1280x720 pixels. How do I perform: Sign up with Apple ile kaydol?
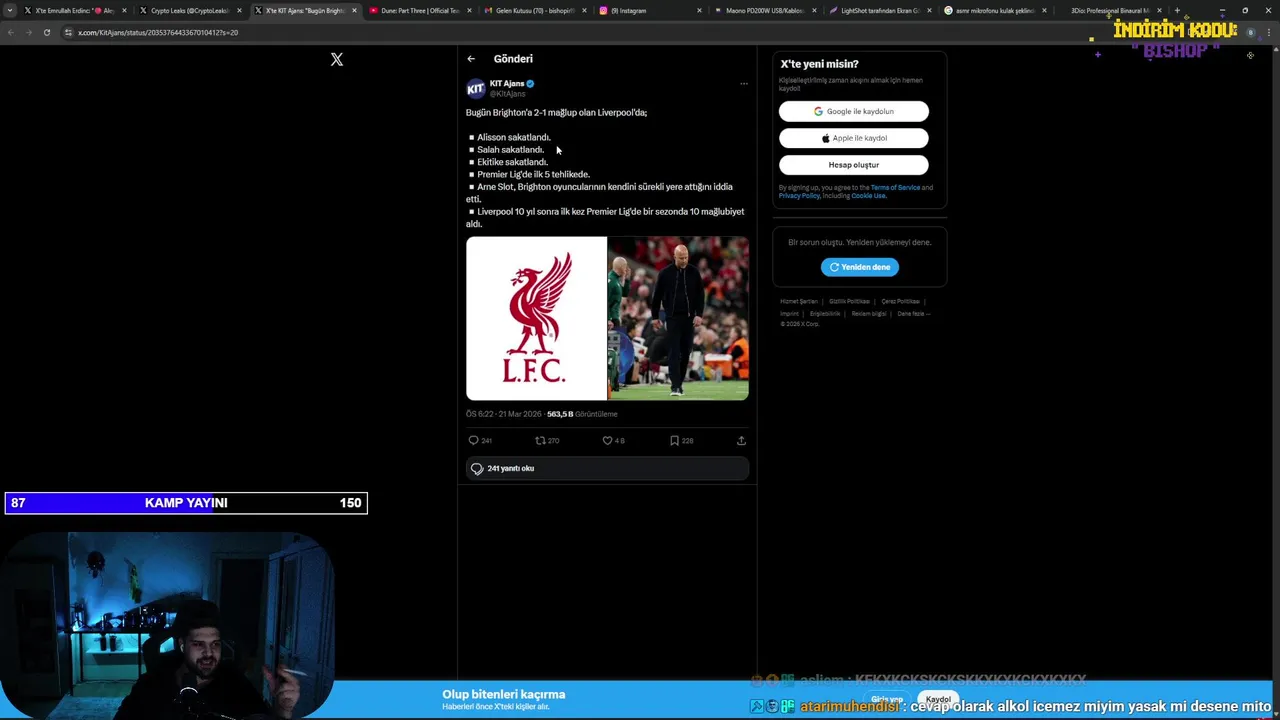pos(854,138)
